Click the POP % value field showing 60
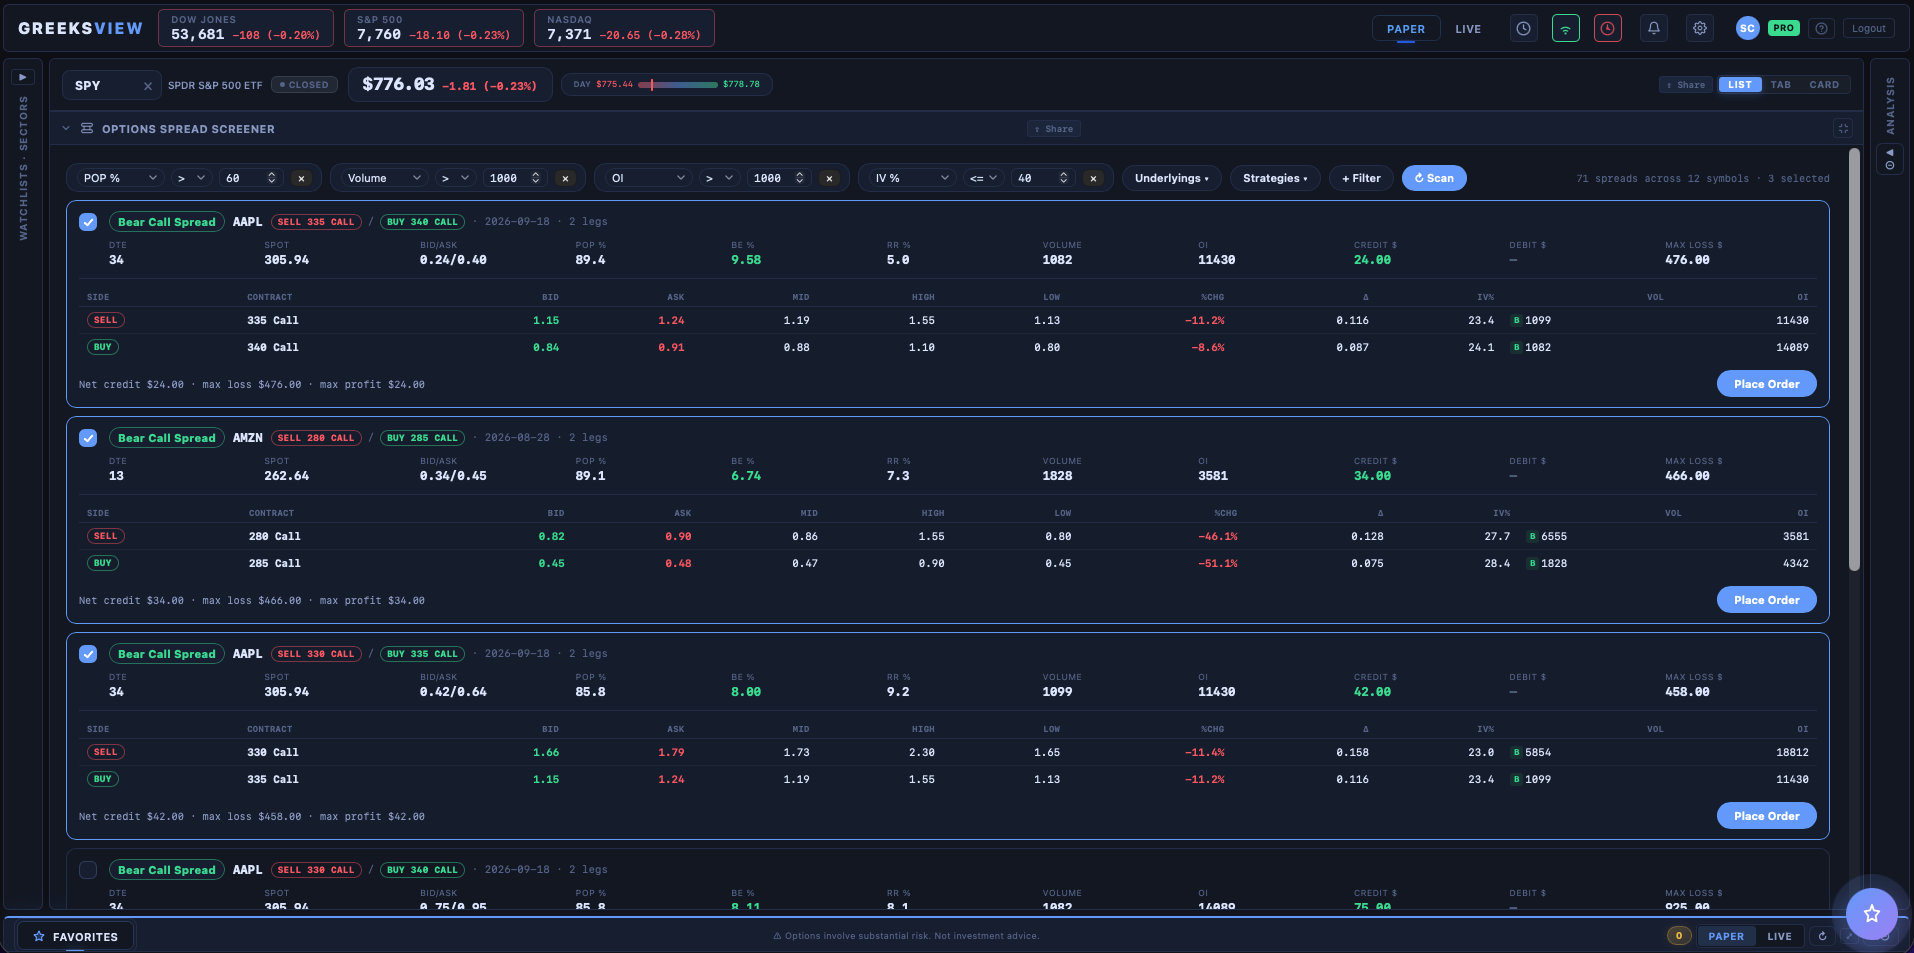 pos(251,178)
